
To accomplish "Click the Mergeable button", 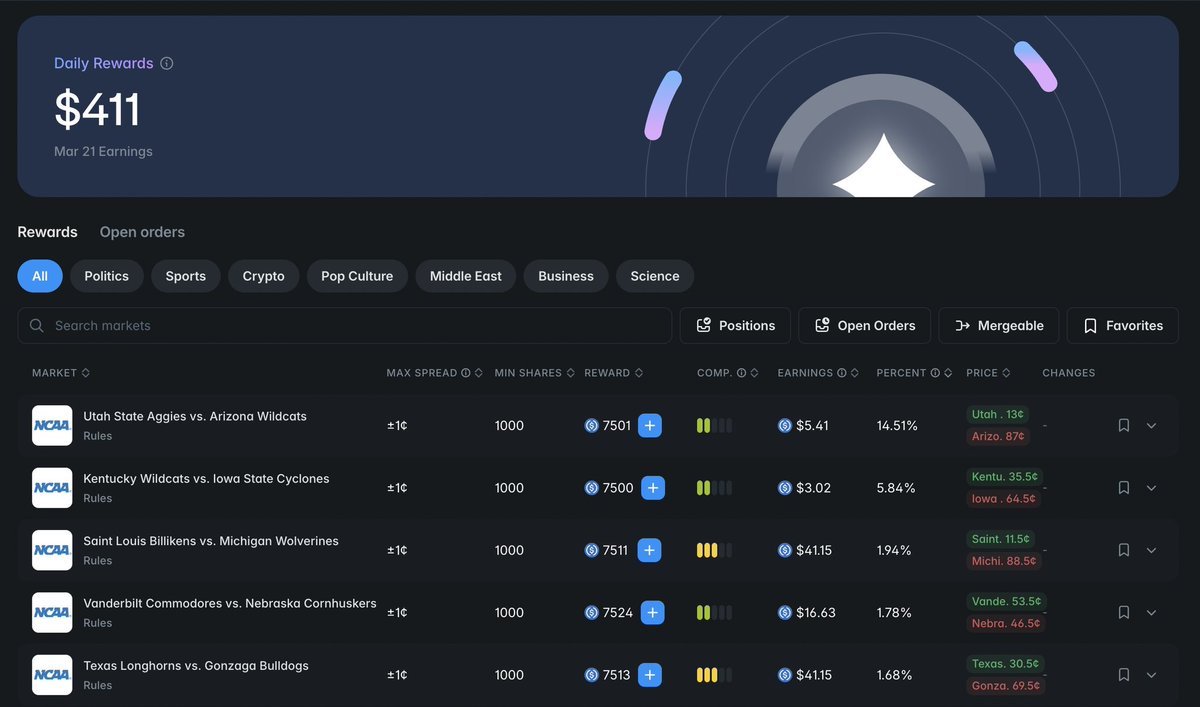I will (x=999, y=325).
